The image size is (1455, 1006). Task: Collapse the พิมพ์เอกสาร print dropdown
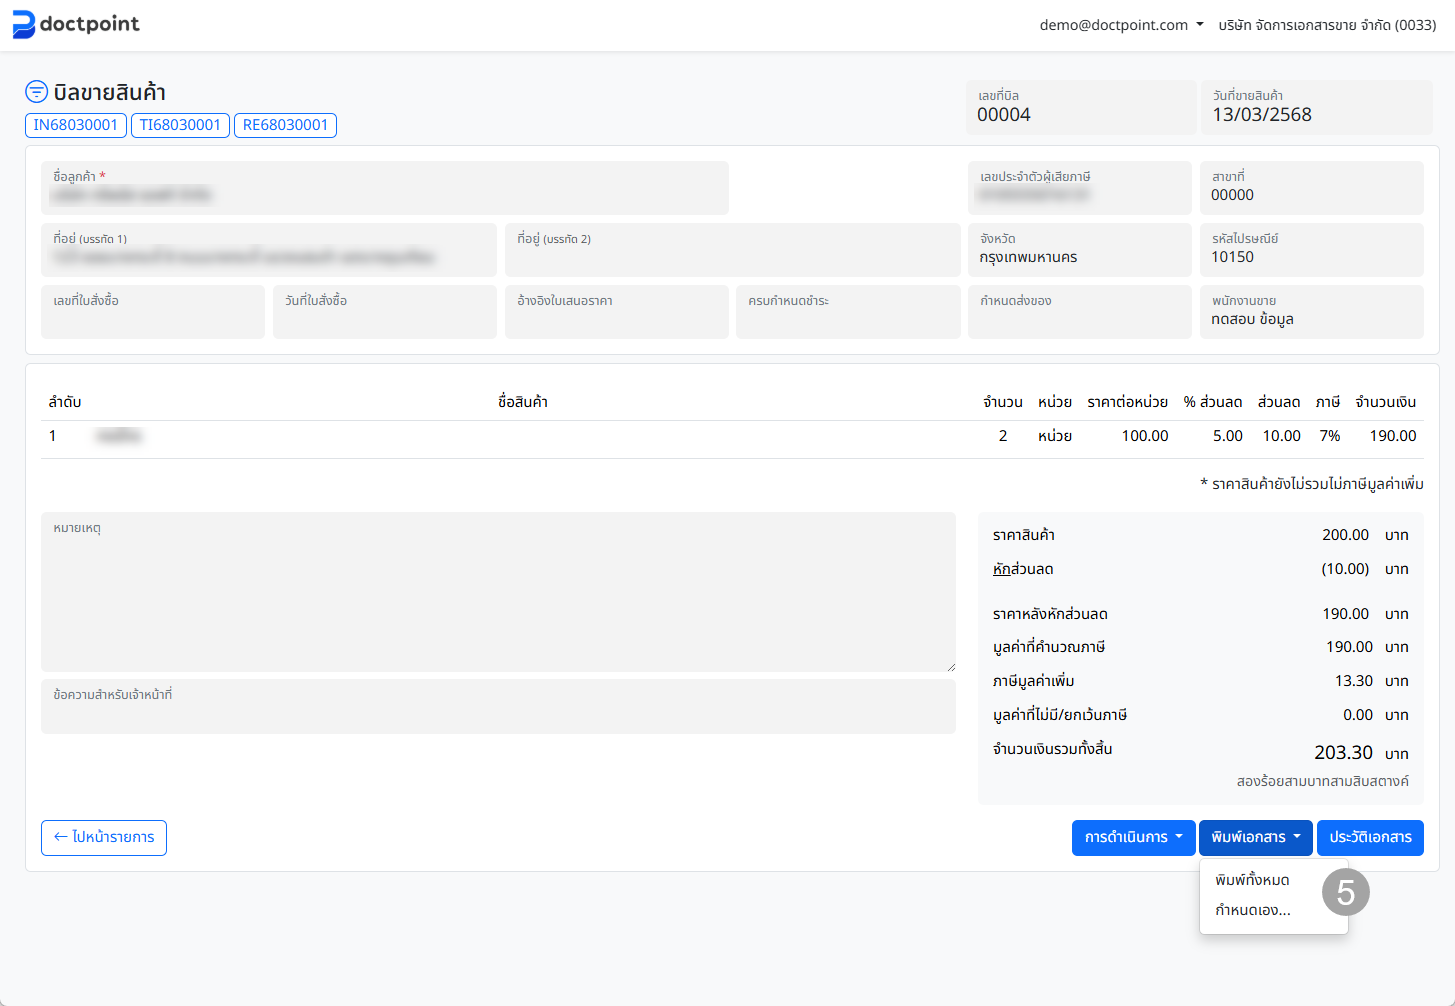(1255, 838)
